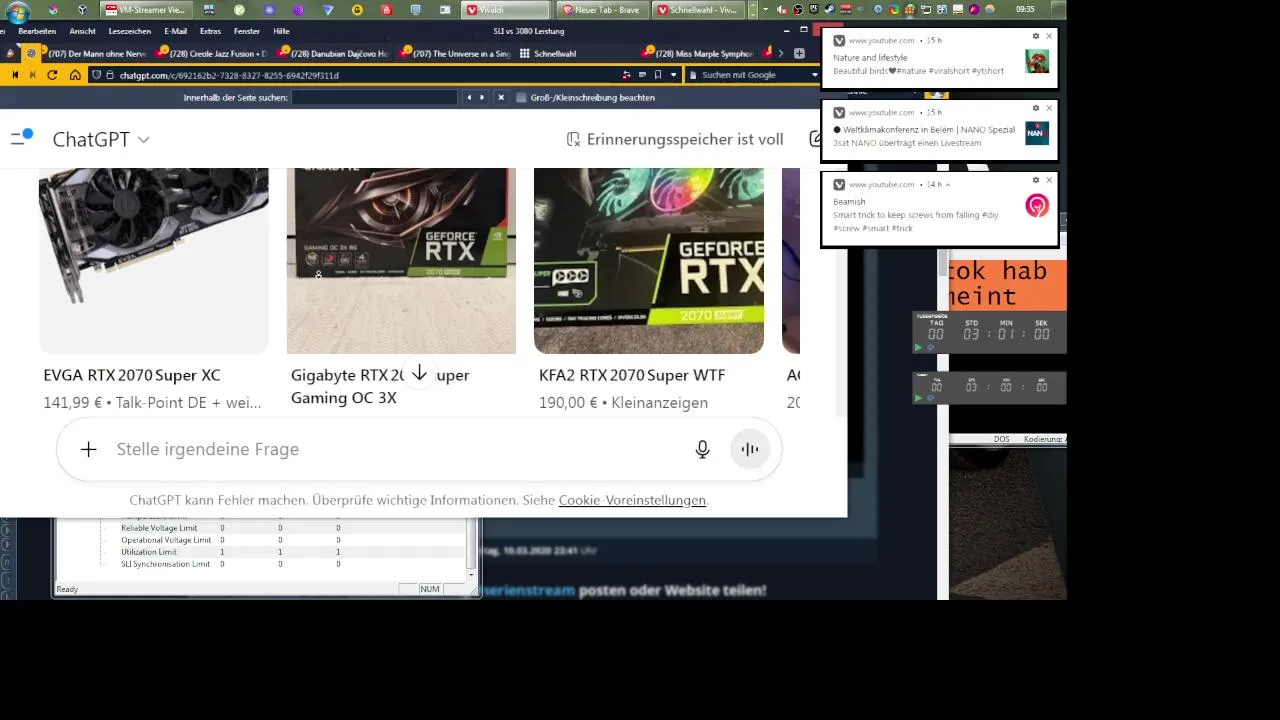Screen dimensions: 1280x720
Task: Switch to Creole Jazz Fusion tab
Action: tap(212, 53)
